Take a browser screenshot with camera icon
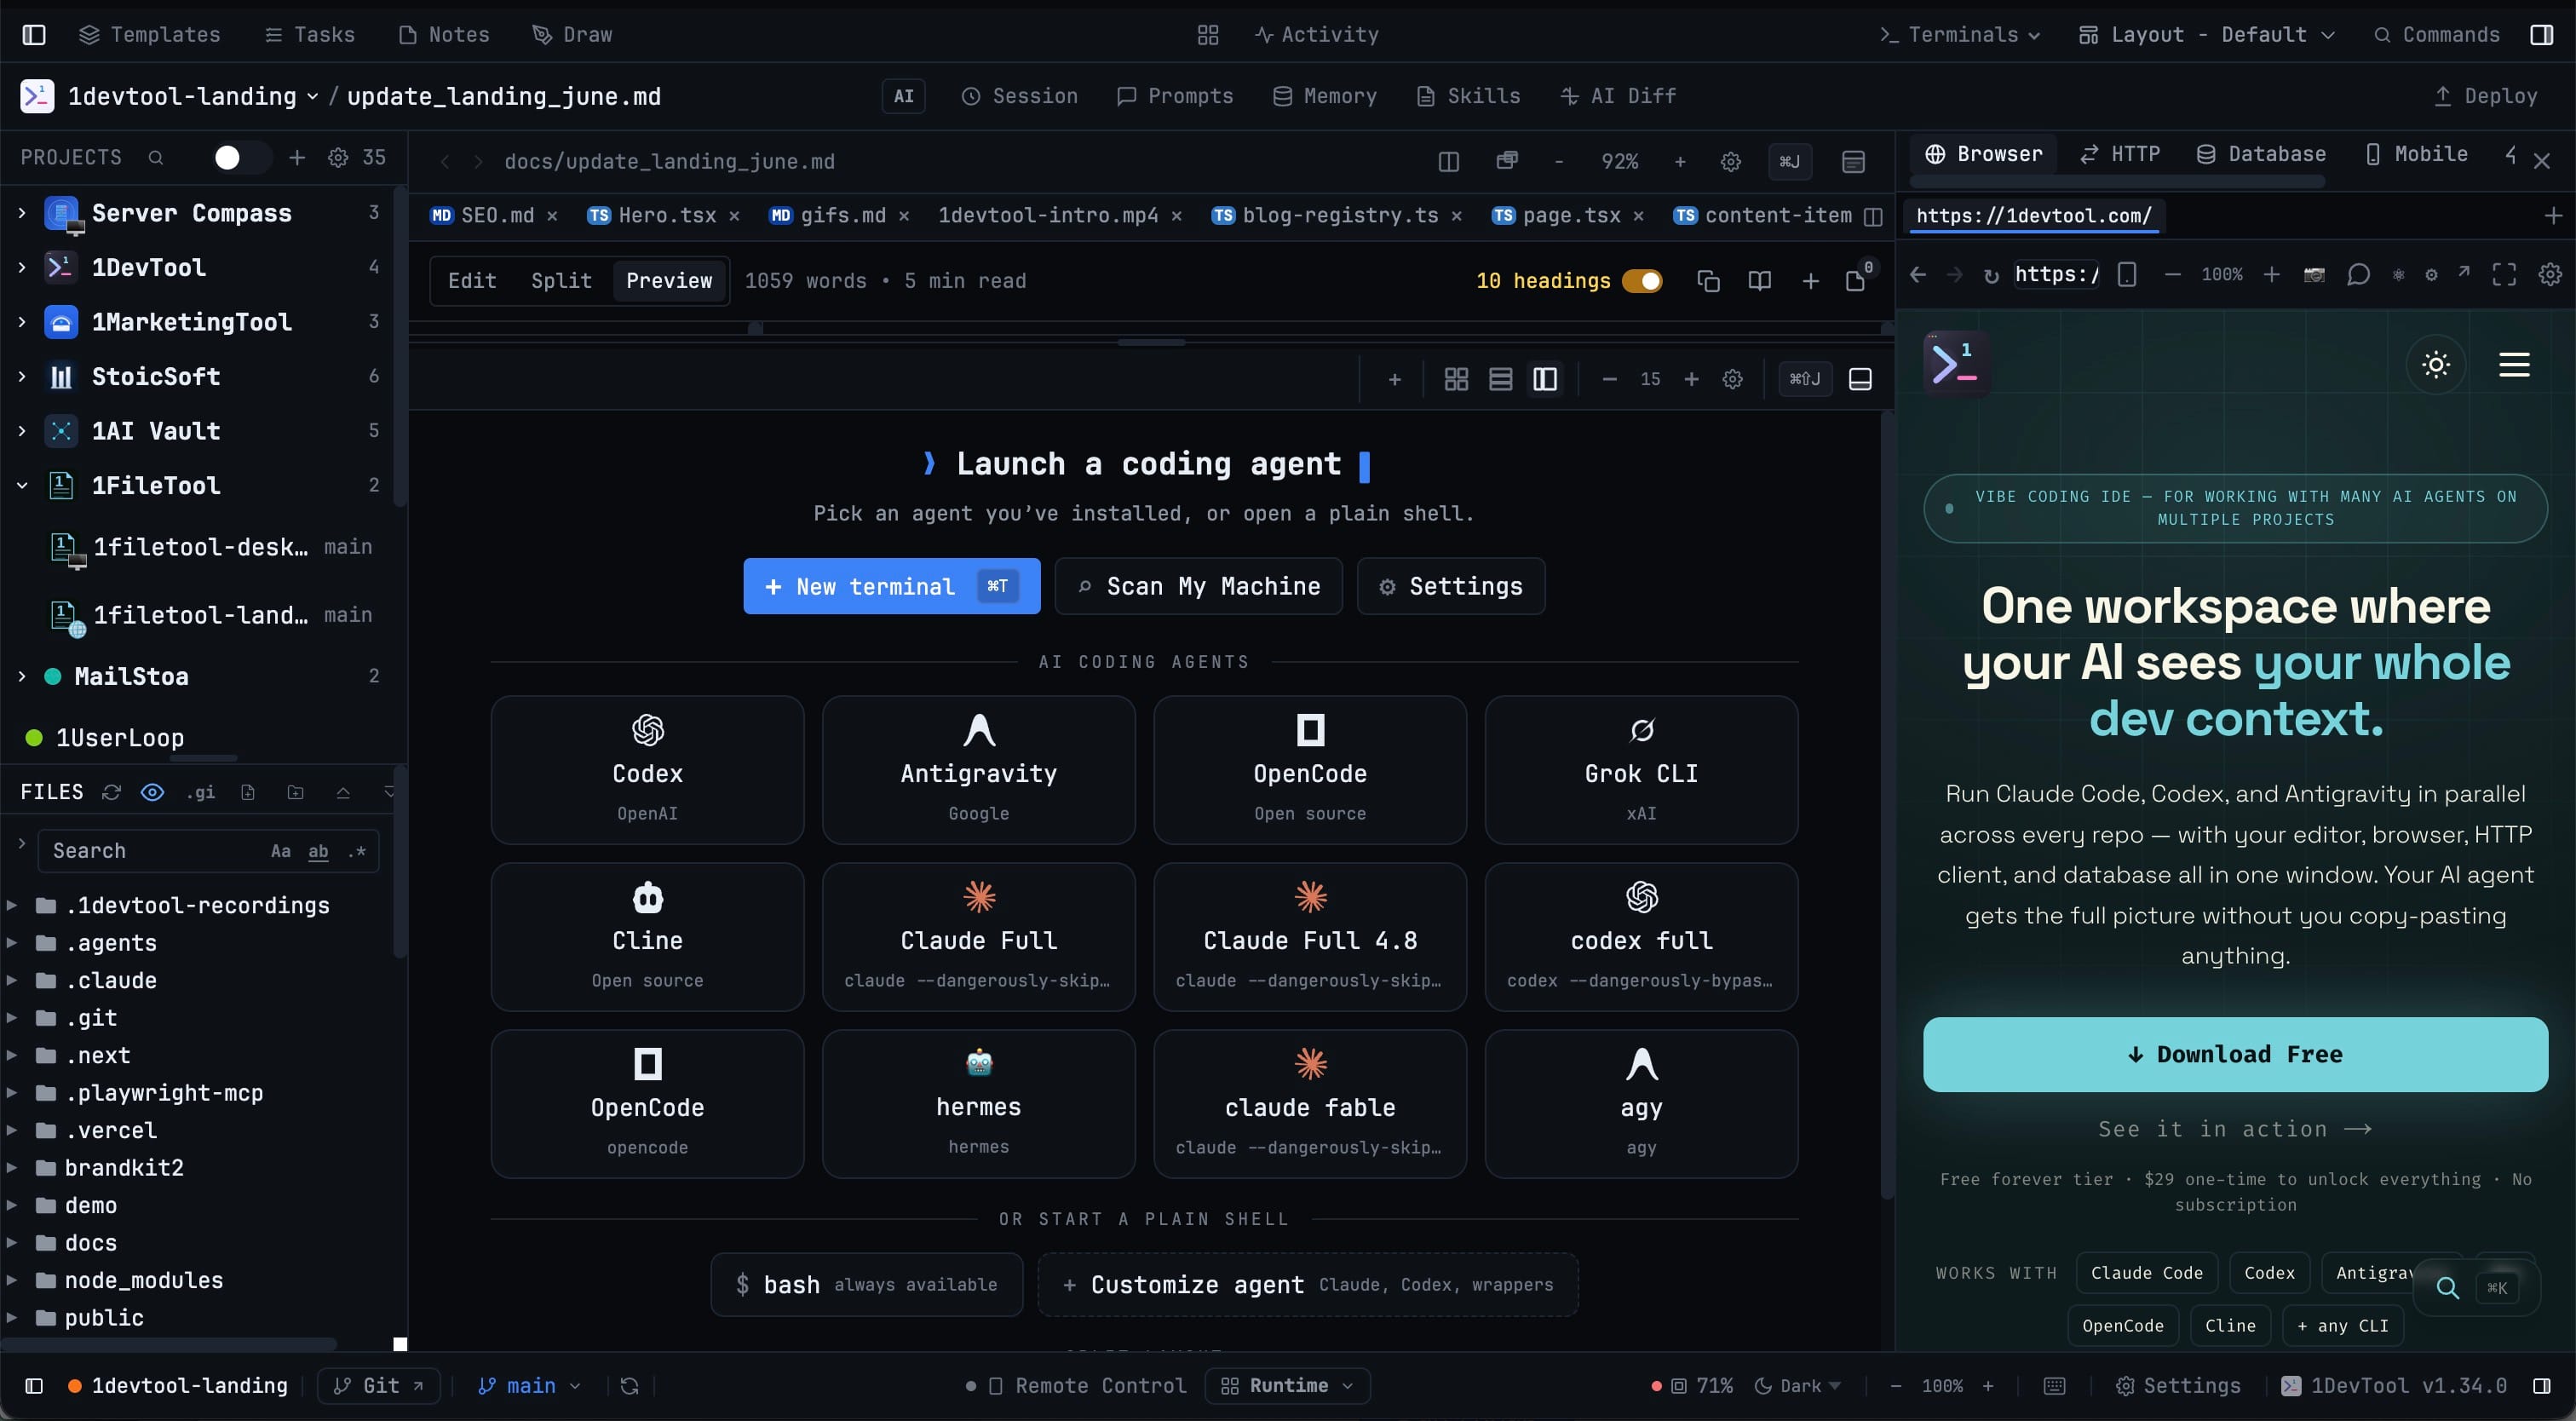The width and height of the screenshot is (2576, 1421). pos(2313,275)
